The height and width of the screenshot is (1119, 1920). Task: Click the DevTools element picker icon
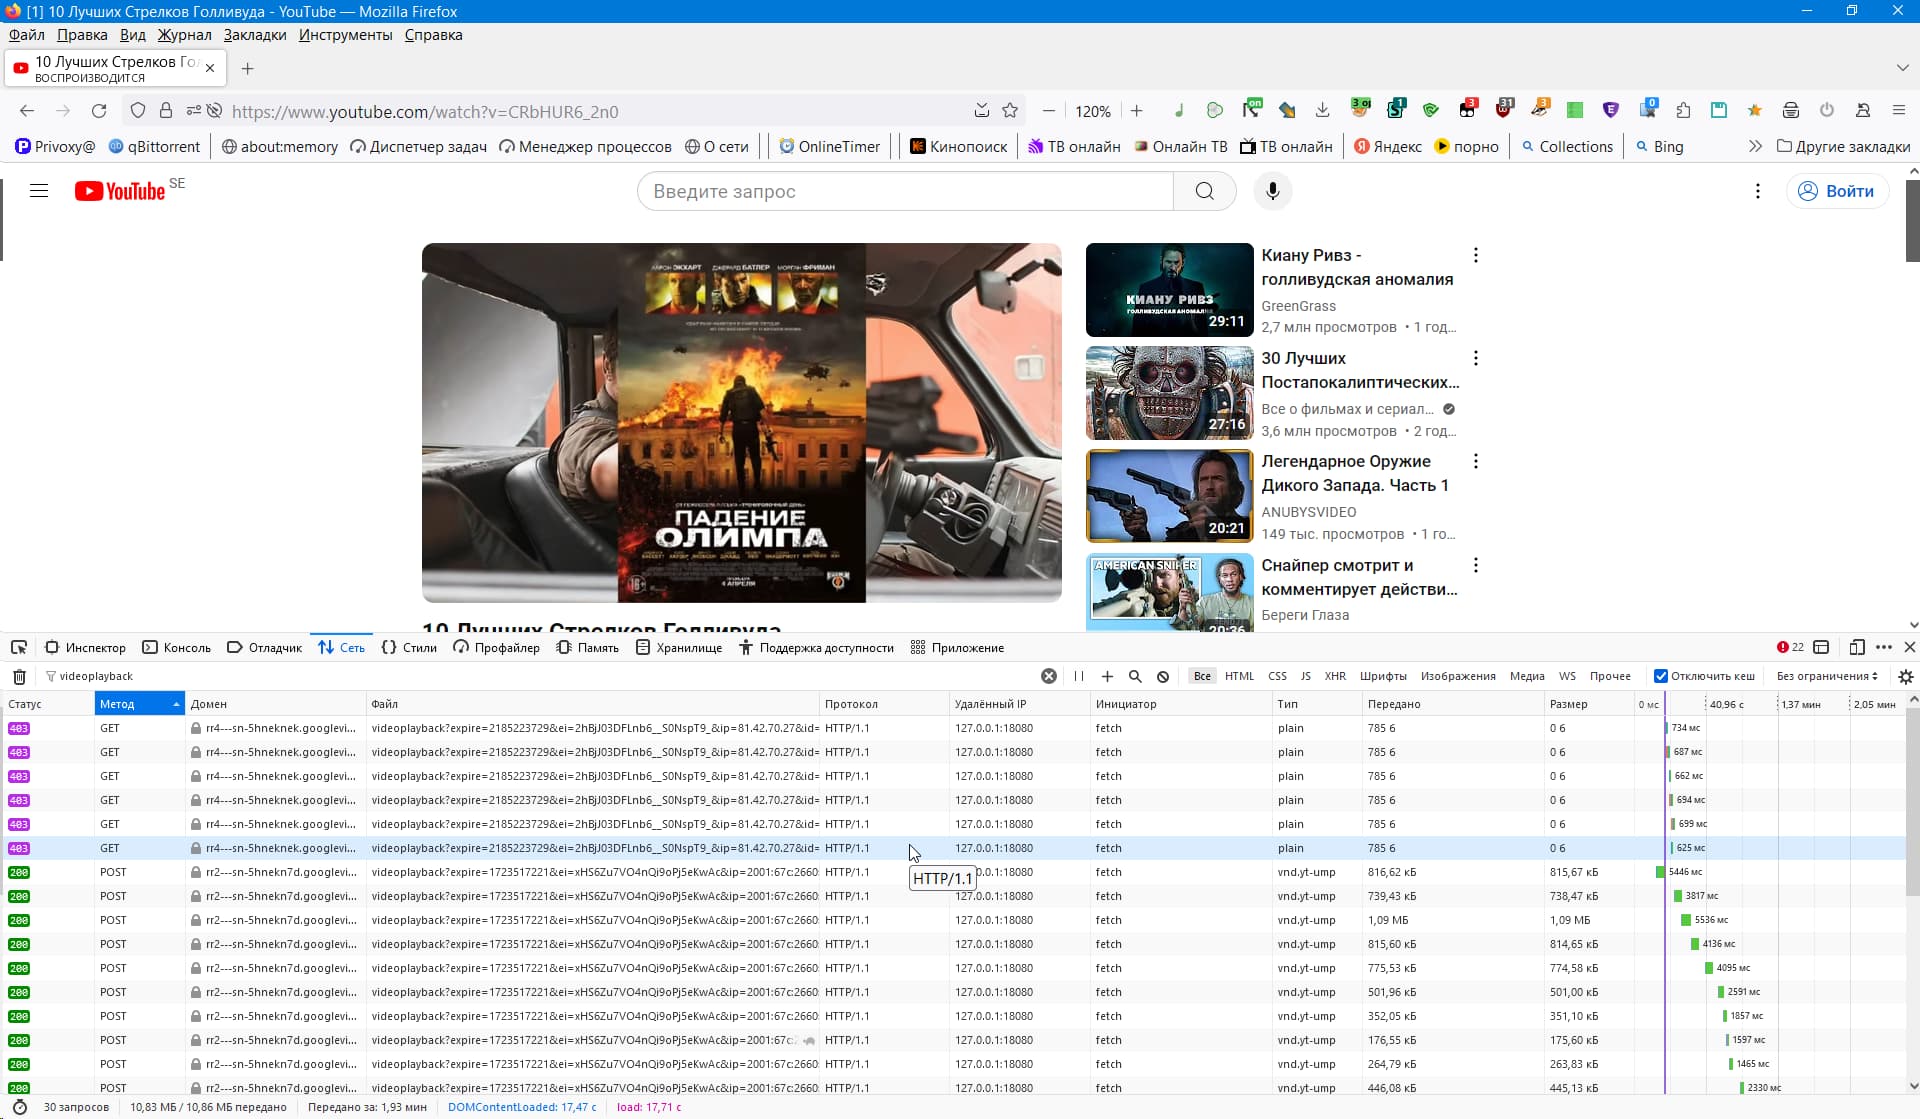[19, 647]
